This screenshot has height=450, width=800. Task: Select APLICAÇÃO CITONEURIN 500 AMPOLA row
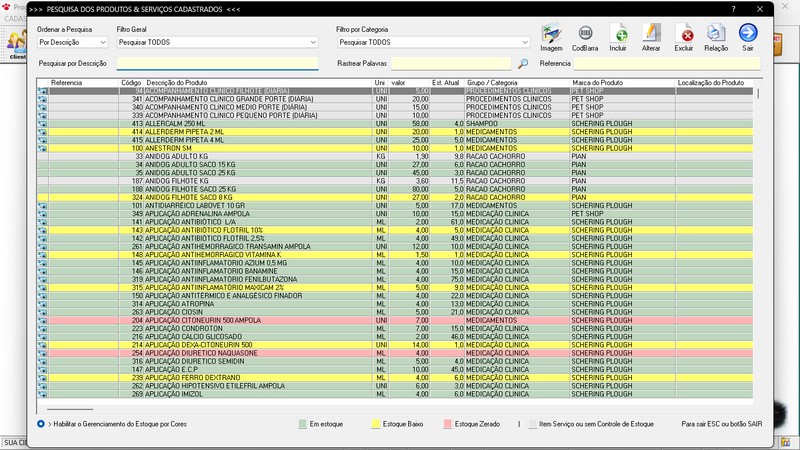pyautogui.click(x=200, y=320)
